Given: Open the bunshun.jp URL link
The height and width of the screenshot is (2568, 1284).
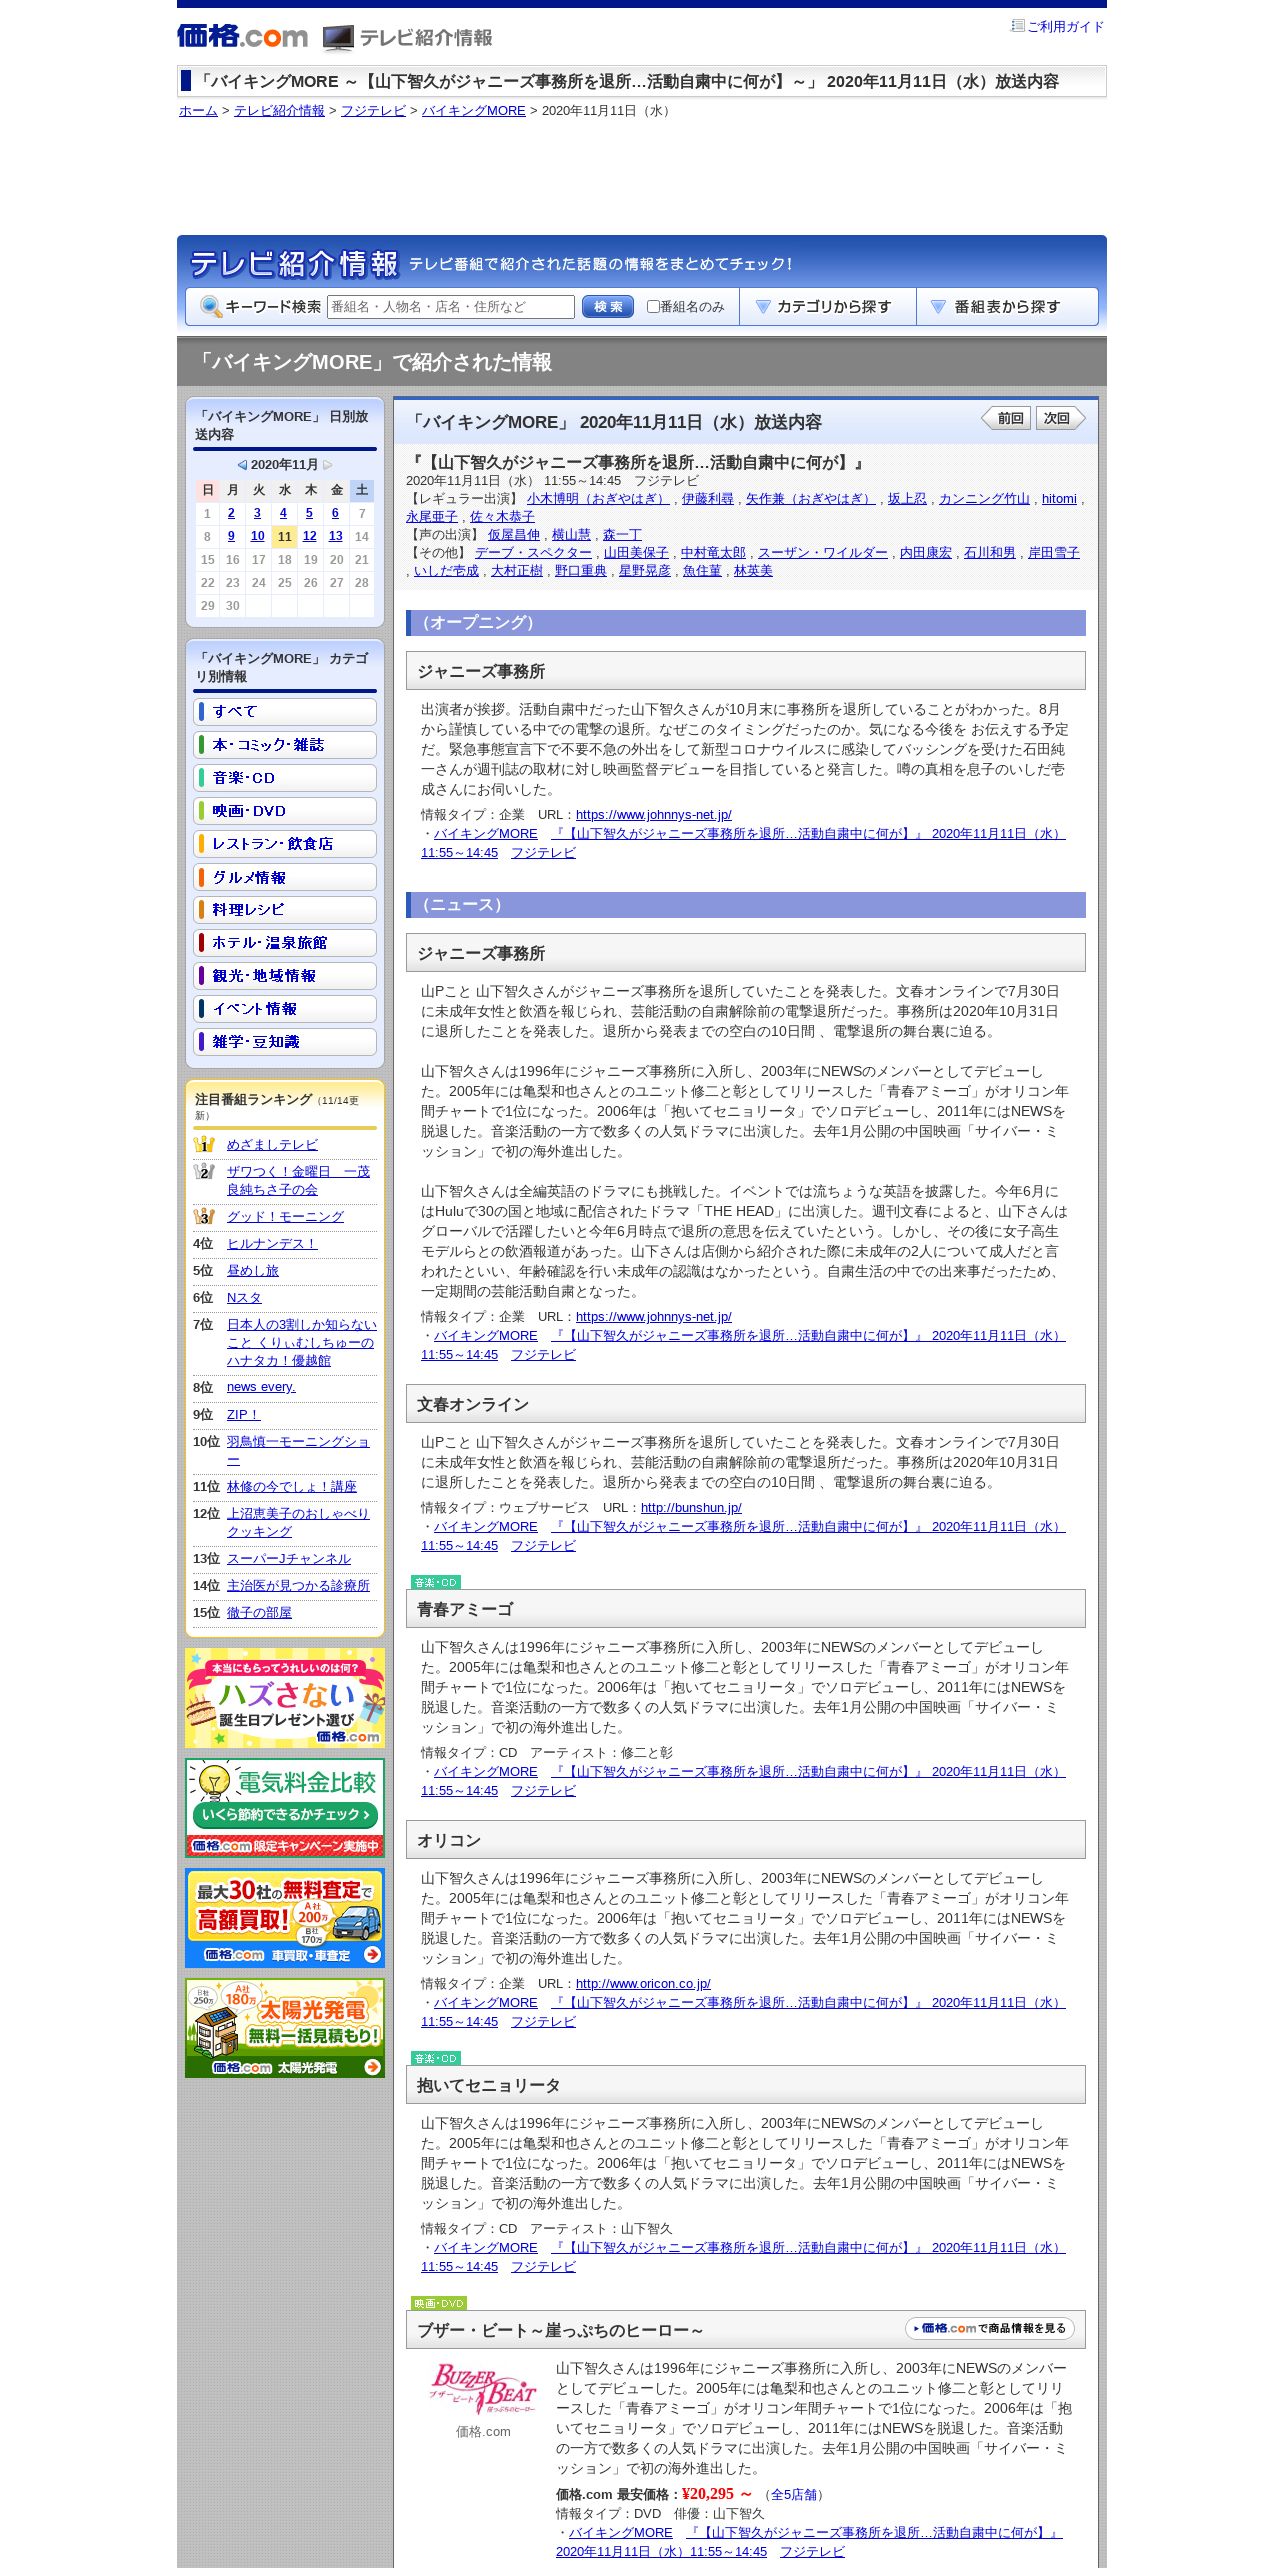Looking at the screenshot, I should (x=691, y=1508).
